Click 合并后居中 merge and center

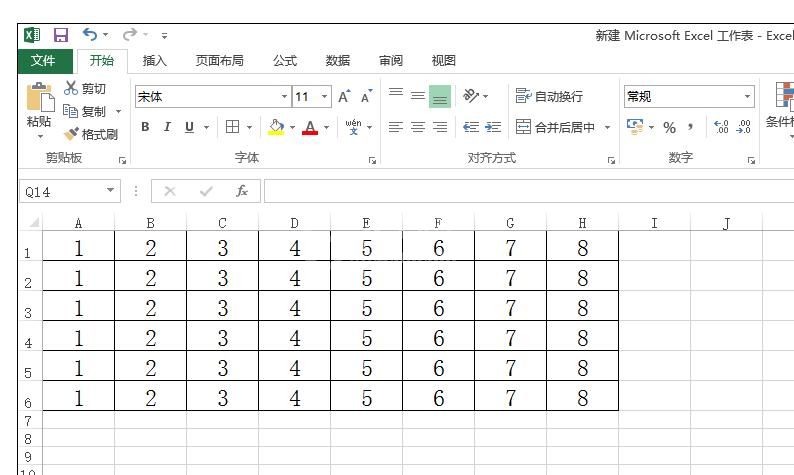click(x=555, y=127)
